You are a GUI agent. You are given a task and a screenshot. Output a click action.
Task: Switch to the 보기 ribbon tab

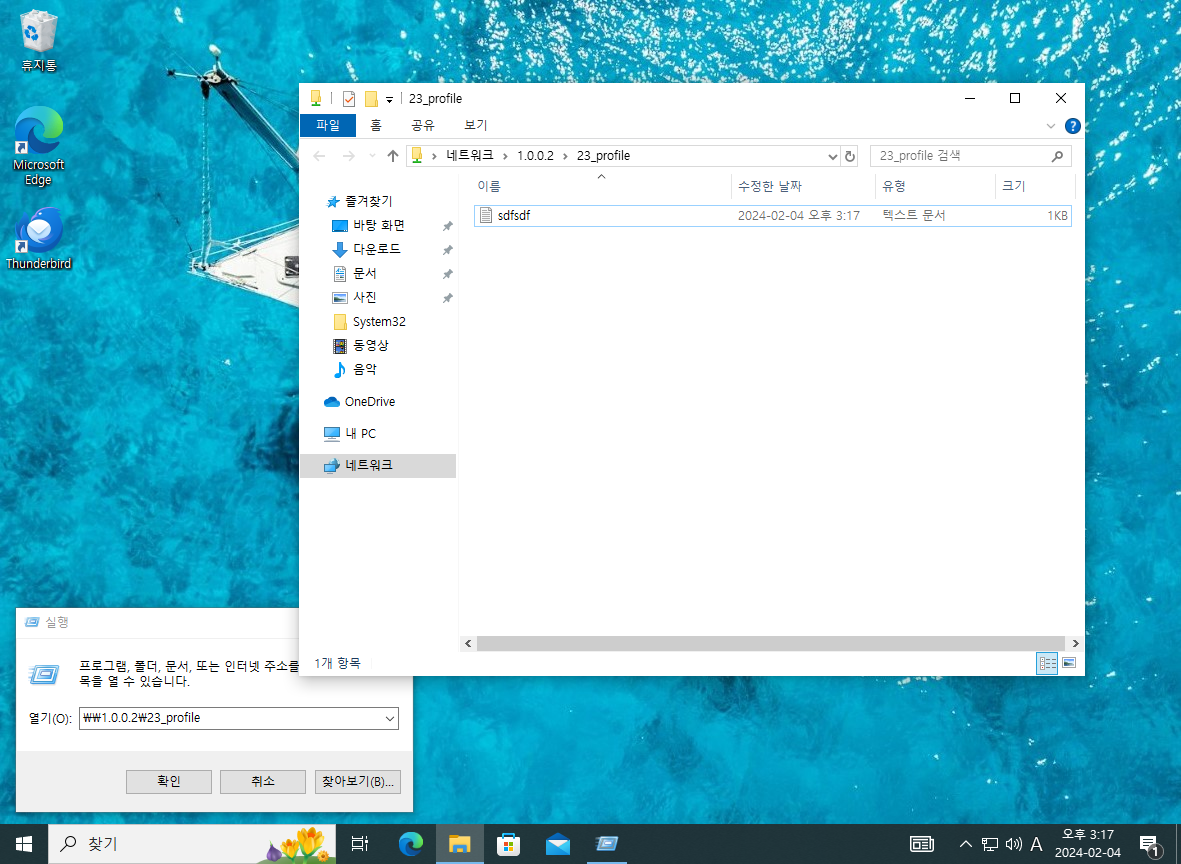(x=475, y=125)
